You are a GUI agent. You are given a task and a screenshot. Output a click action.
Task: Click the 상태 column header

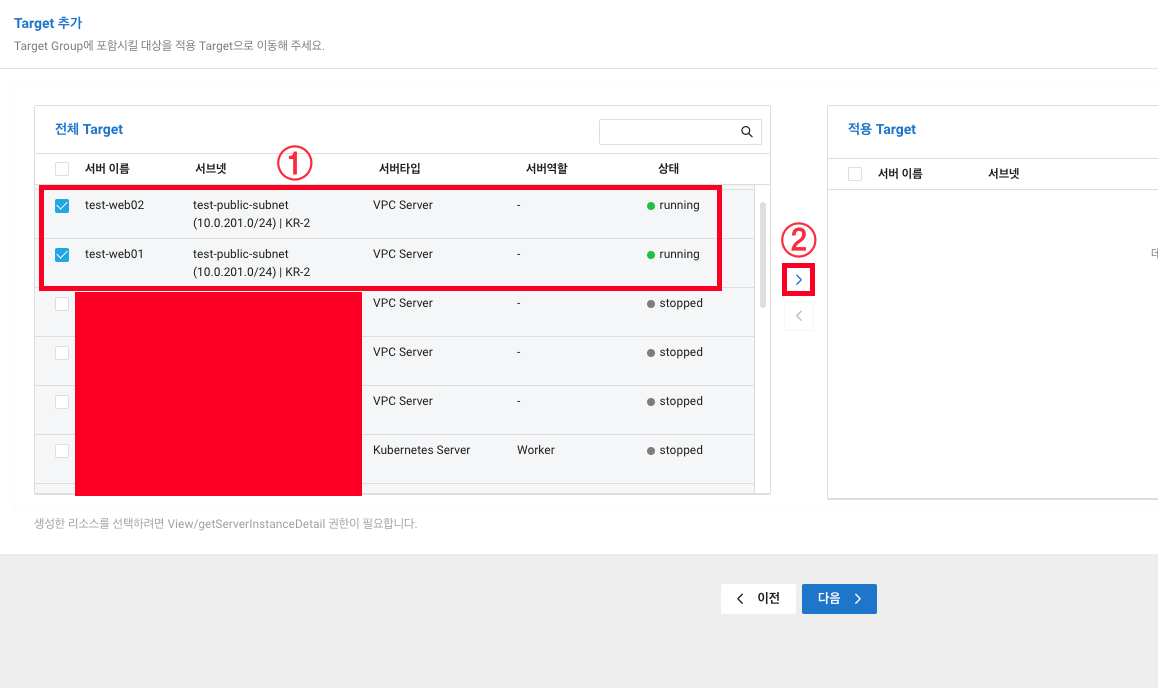[668, 168]
